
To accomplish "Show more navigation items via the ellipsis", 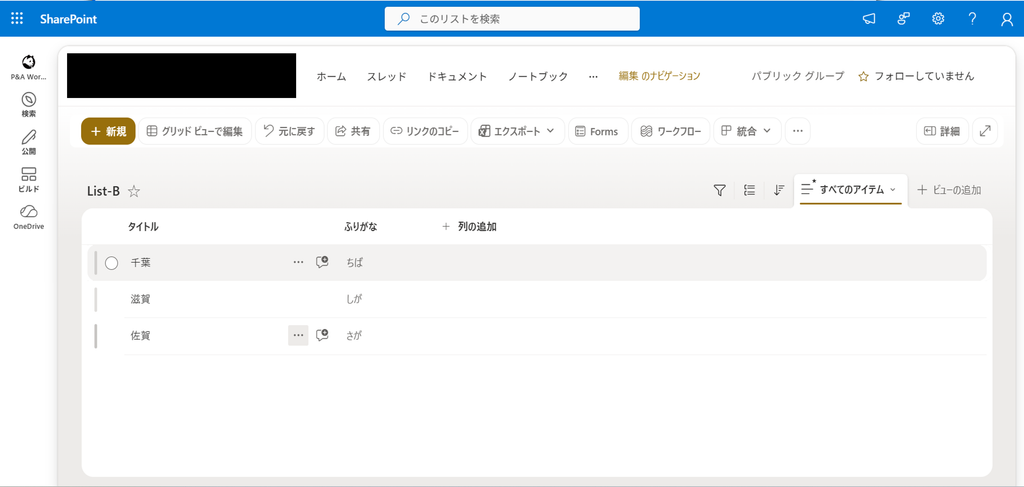I will pyautogui.click(x=593, y=76).
